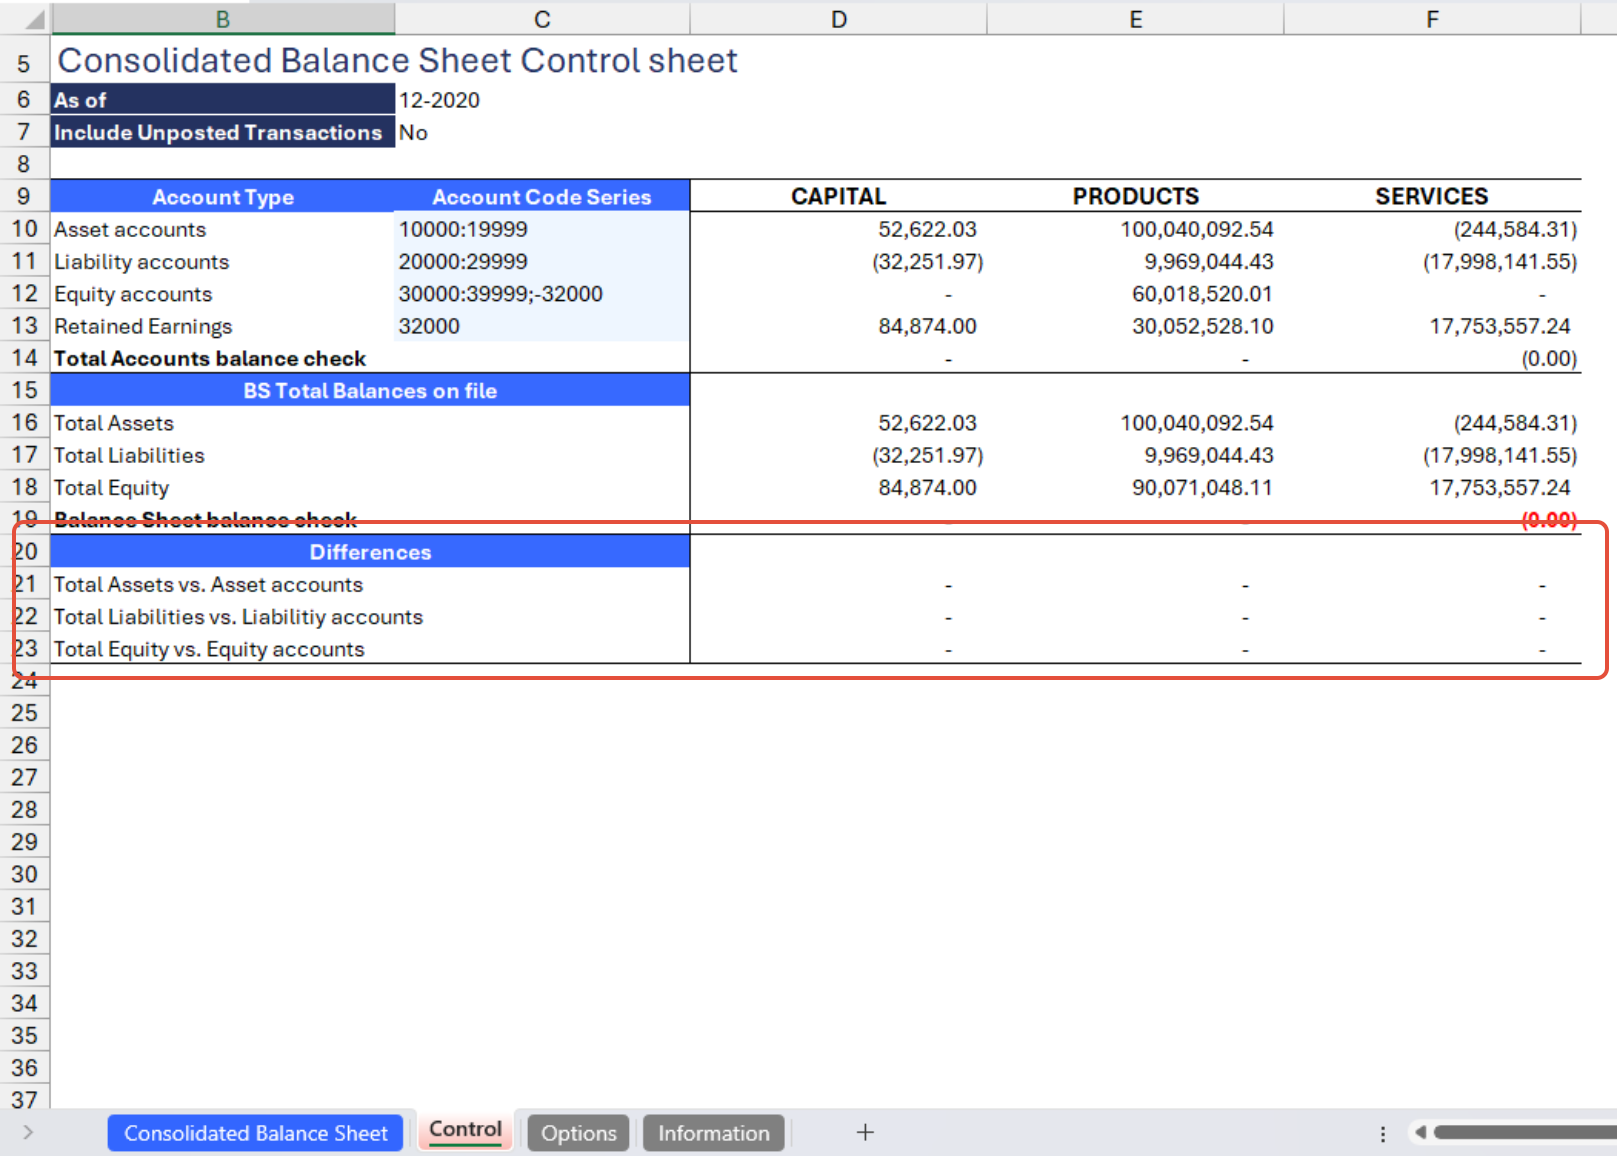Click Total Equity row label
Screen dimensions: 1617x1156
click(111, 488)
